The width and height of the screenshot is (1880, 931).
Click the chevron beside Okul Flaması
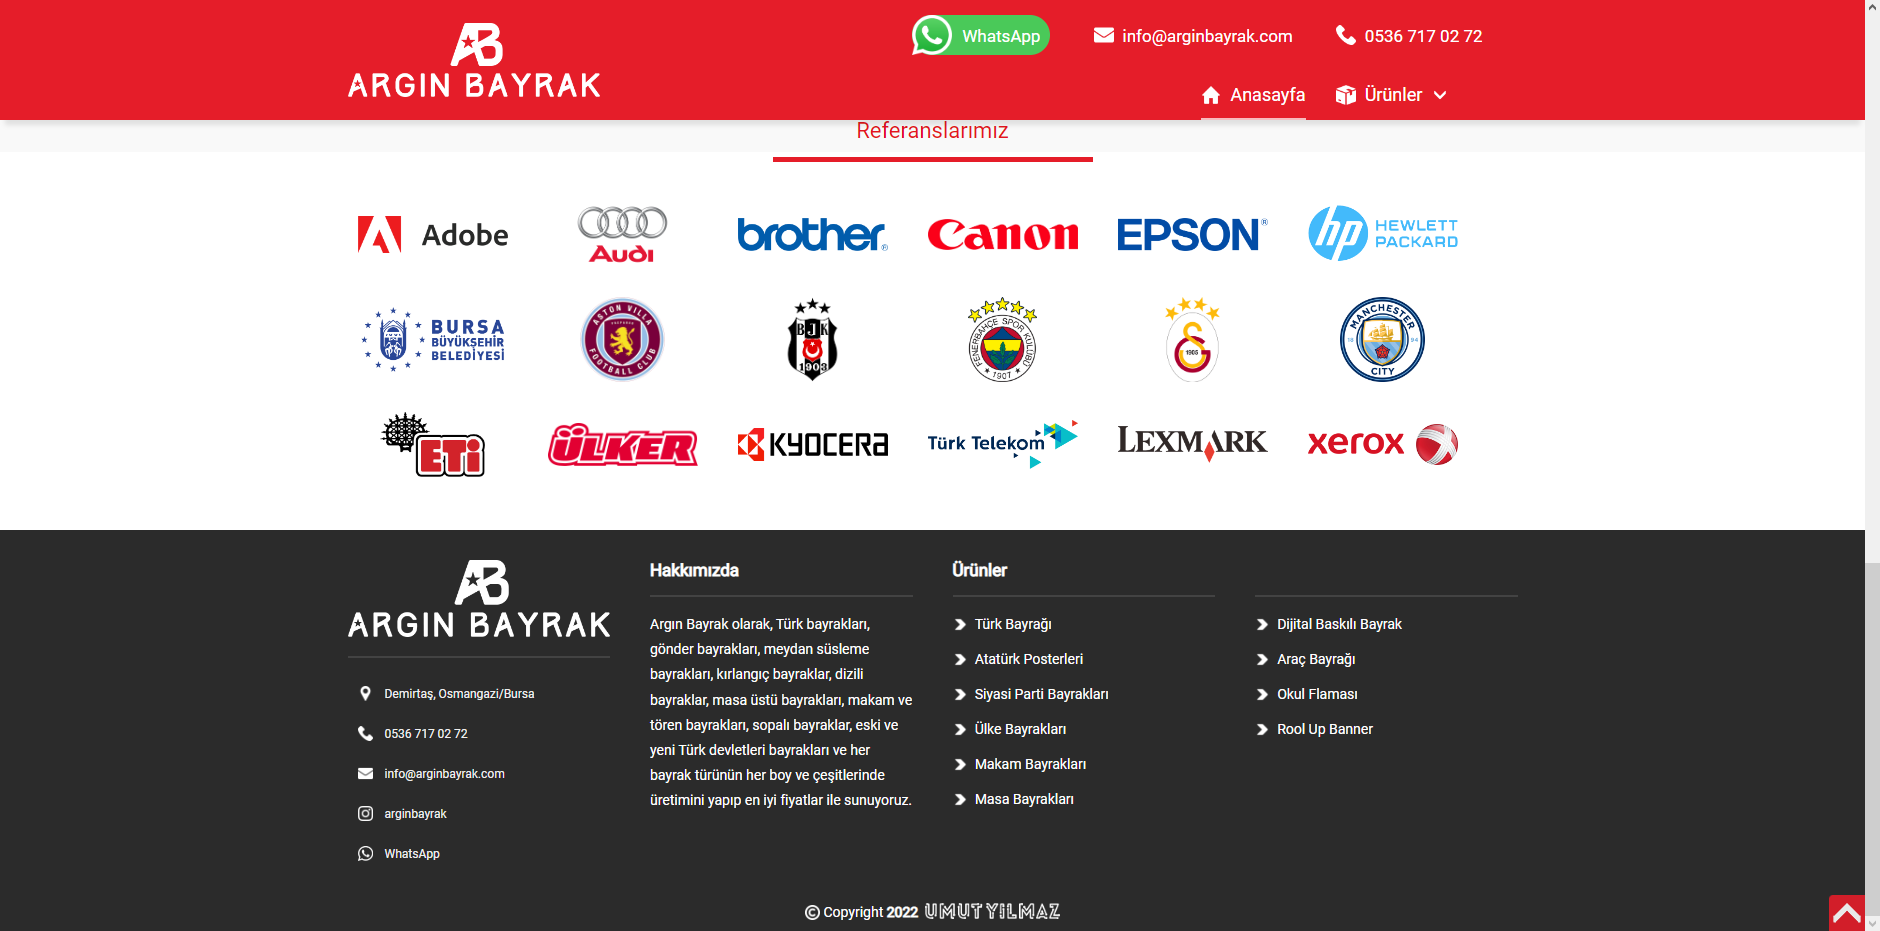(x=1262, y=695)
